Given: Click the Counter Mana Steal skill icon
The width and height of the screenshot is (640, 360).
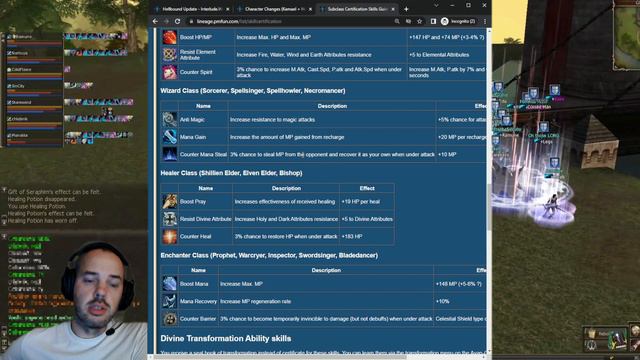Looking at the screenshot, I should (x=170, y=154).
